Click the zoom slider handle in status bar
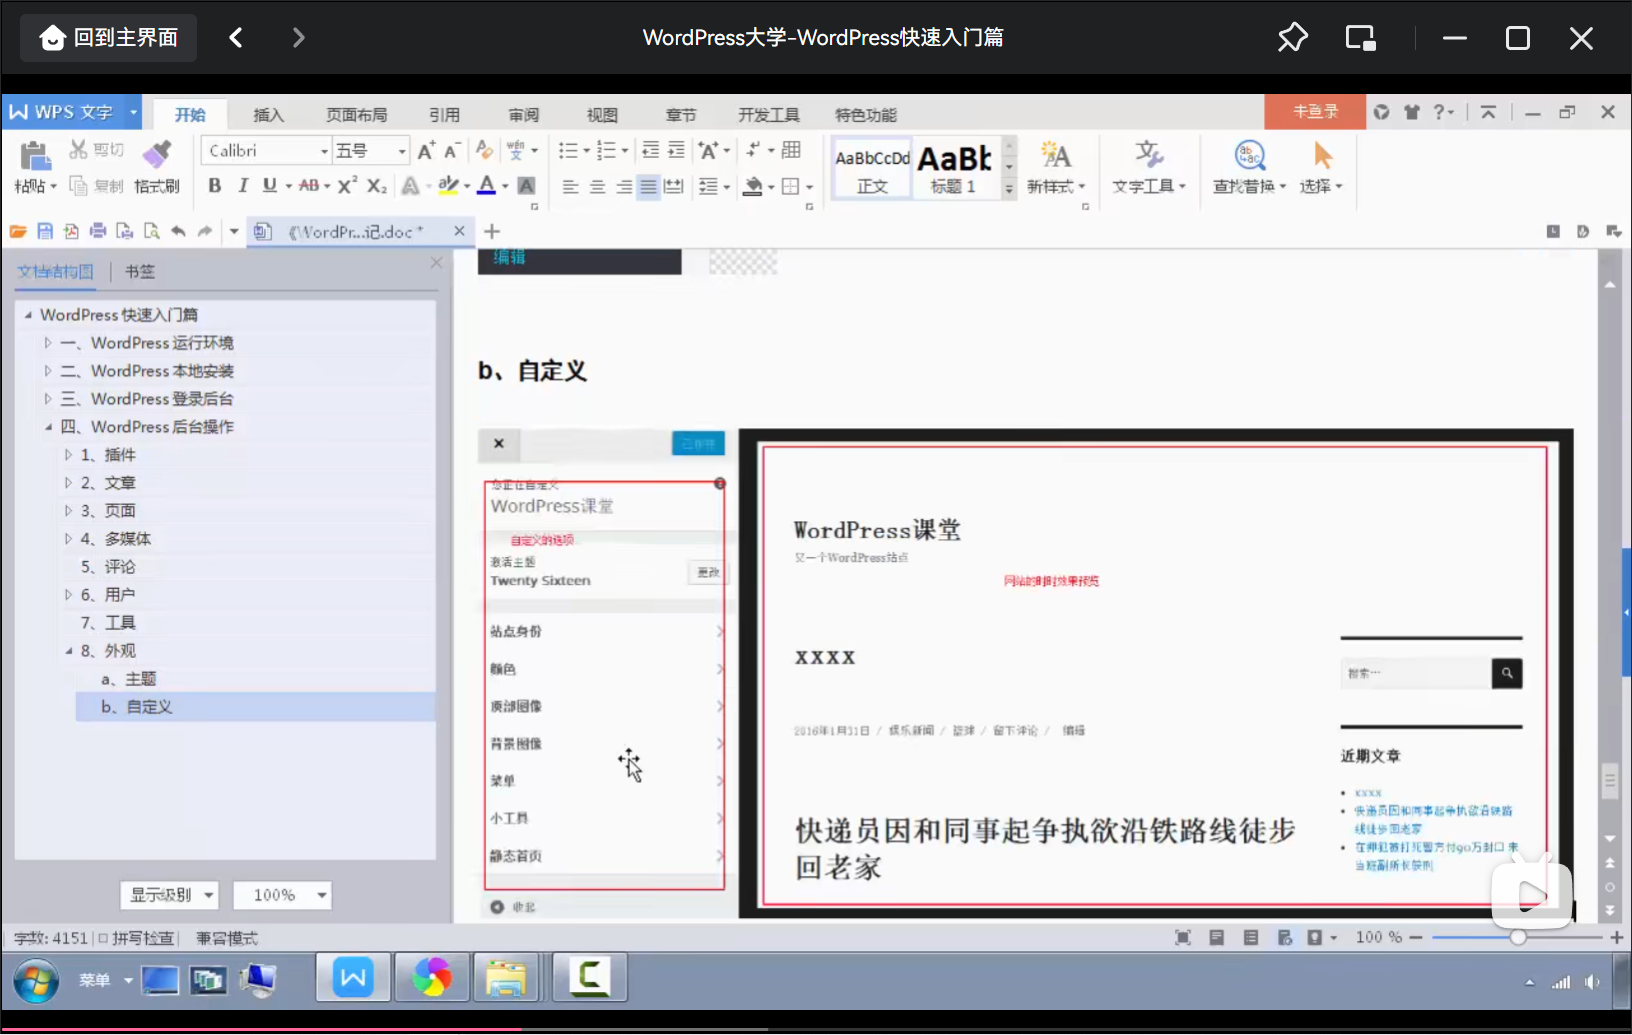1632x1035 pixels. tap(1518, 937)
